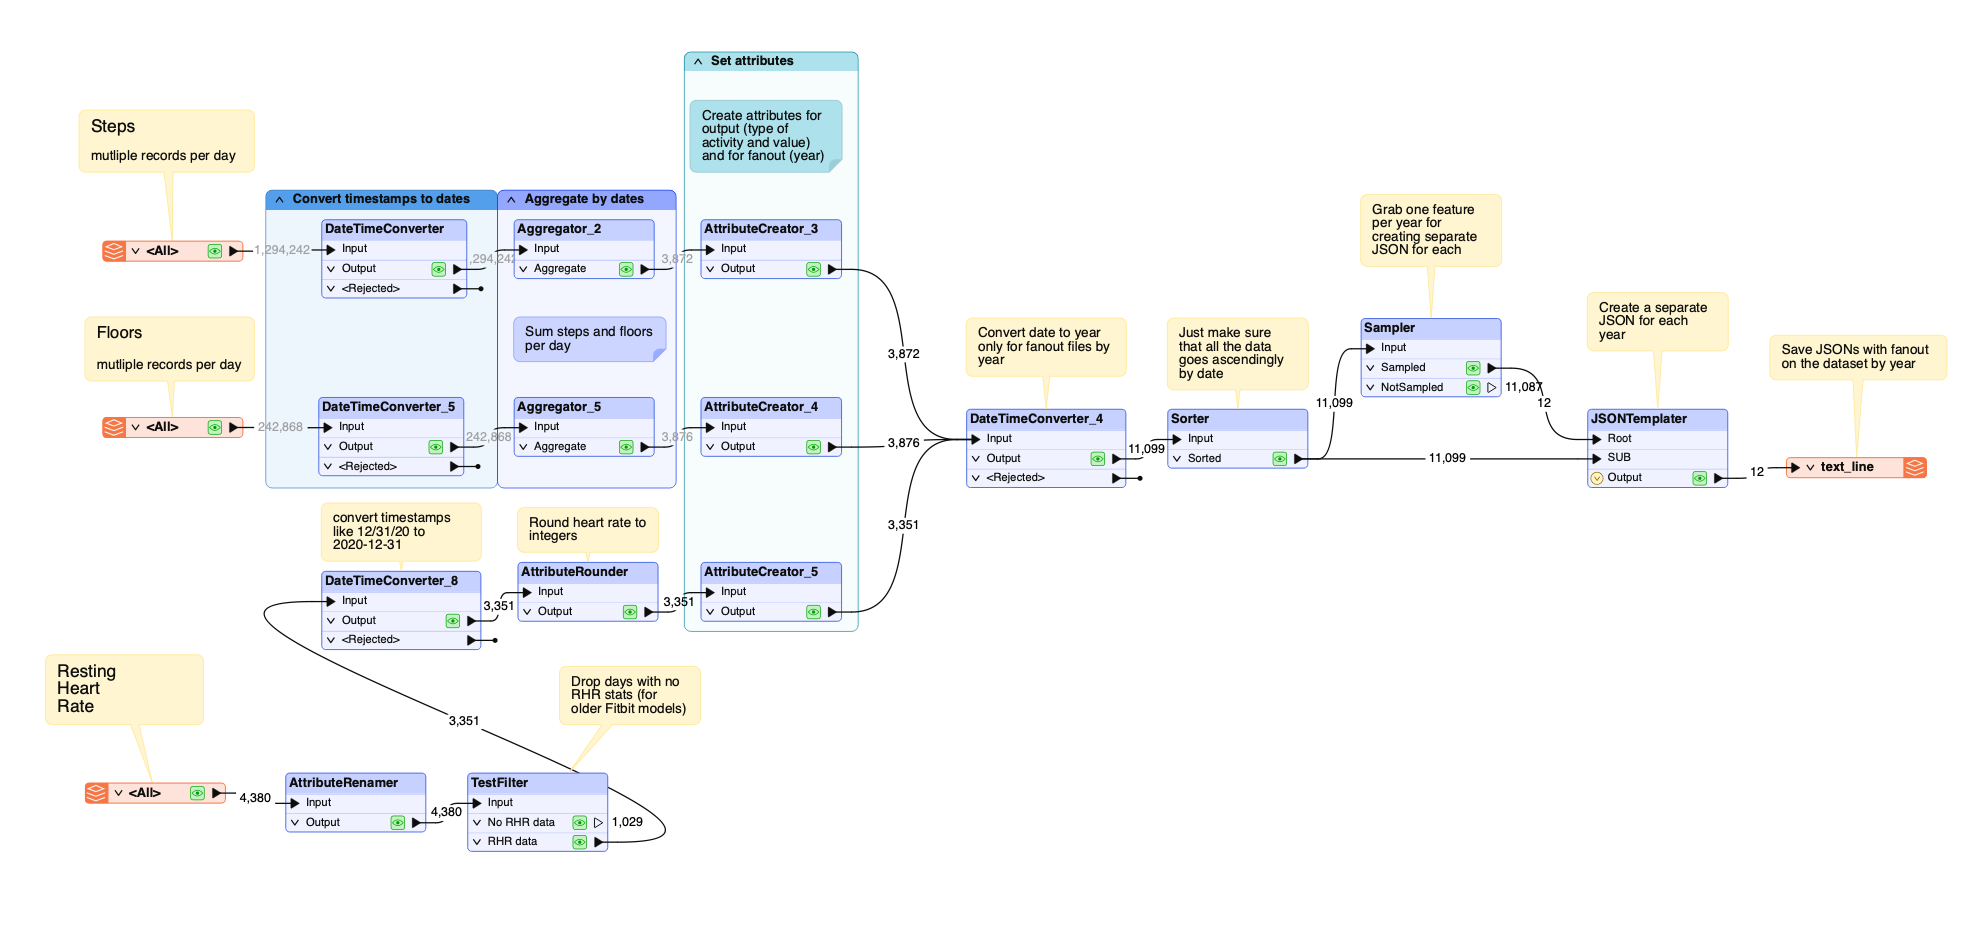Select the 'Drop days with no RHR stats' annotation
Viewport: 1987px width, 929px height.
pyautogui.click(x=629, y=696)
